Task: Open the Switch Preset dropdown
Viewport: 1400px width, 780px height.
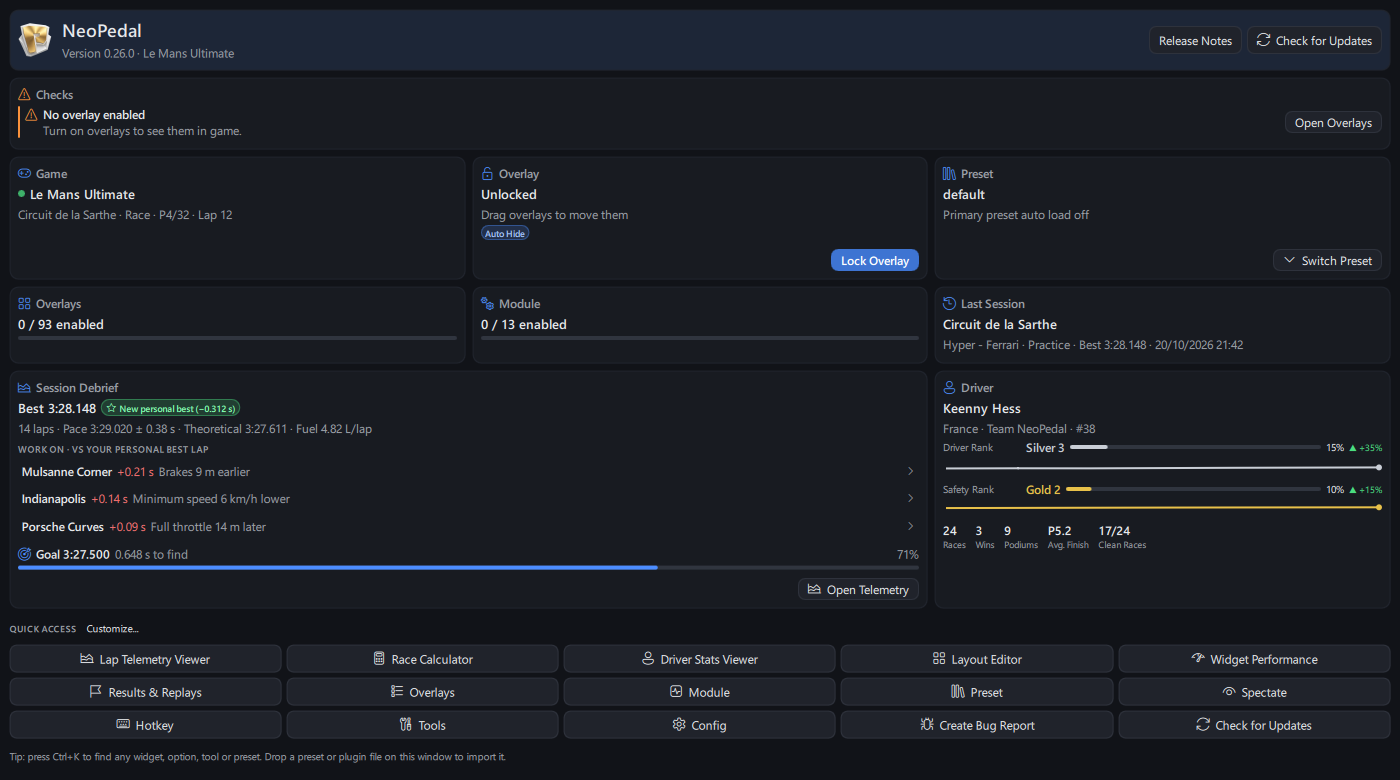Action: coord(1328,260)
